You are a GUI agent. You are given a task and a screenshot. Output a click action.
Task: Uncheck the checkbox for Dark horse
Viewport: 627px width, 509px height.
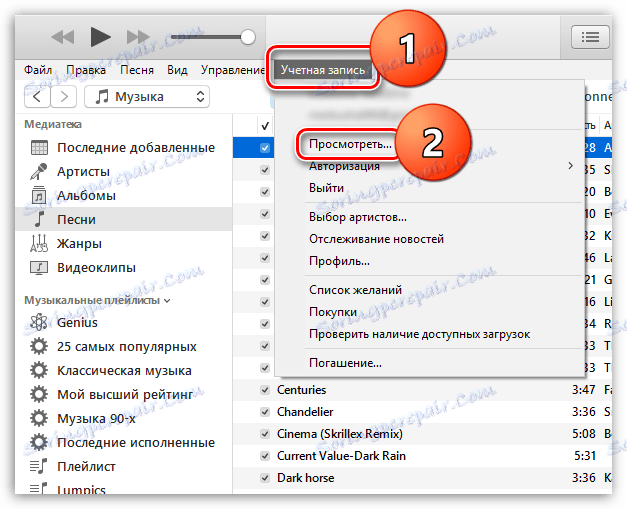[x=265, y=478]
